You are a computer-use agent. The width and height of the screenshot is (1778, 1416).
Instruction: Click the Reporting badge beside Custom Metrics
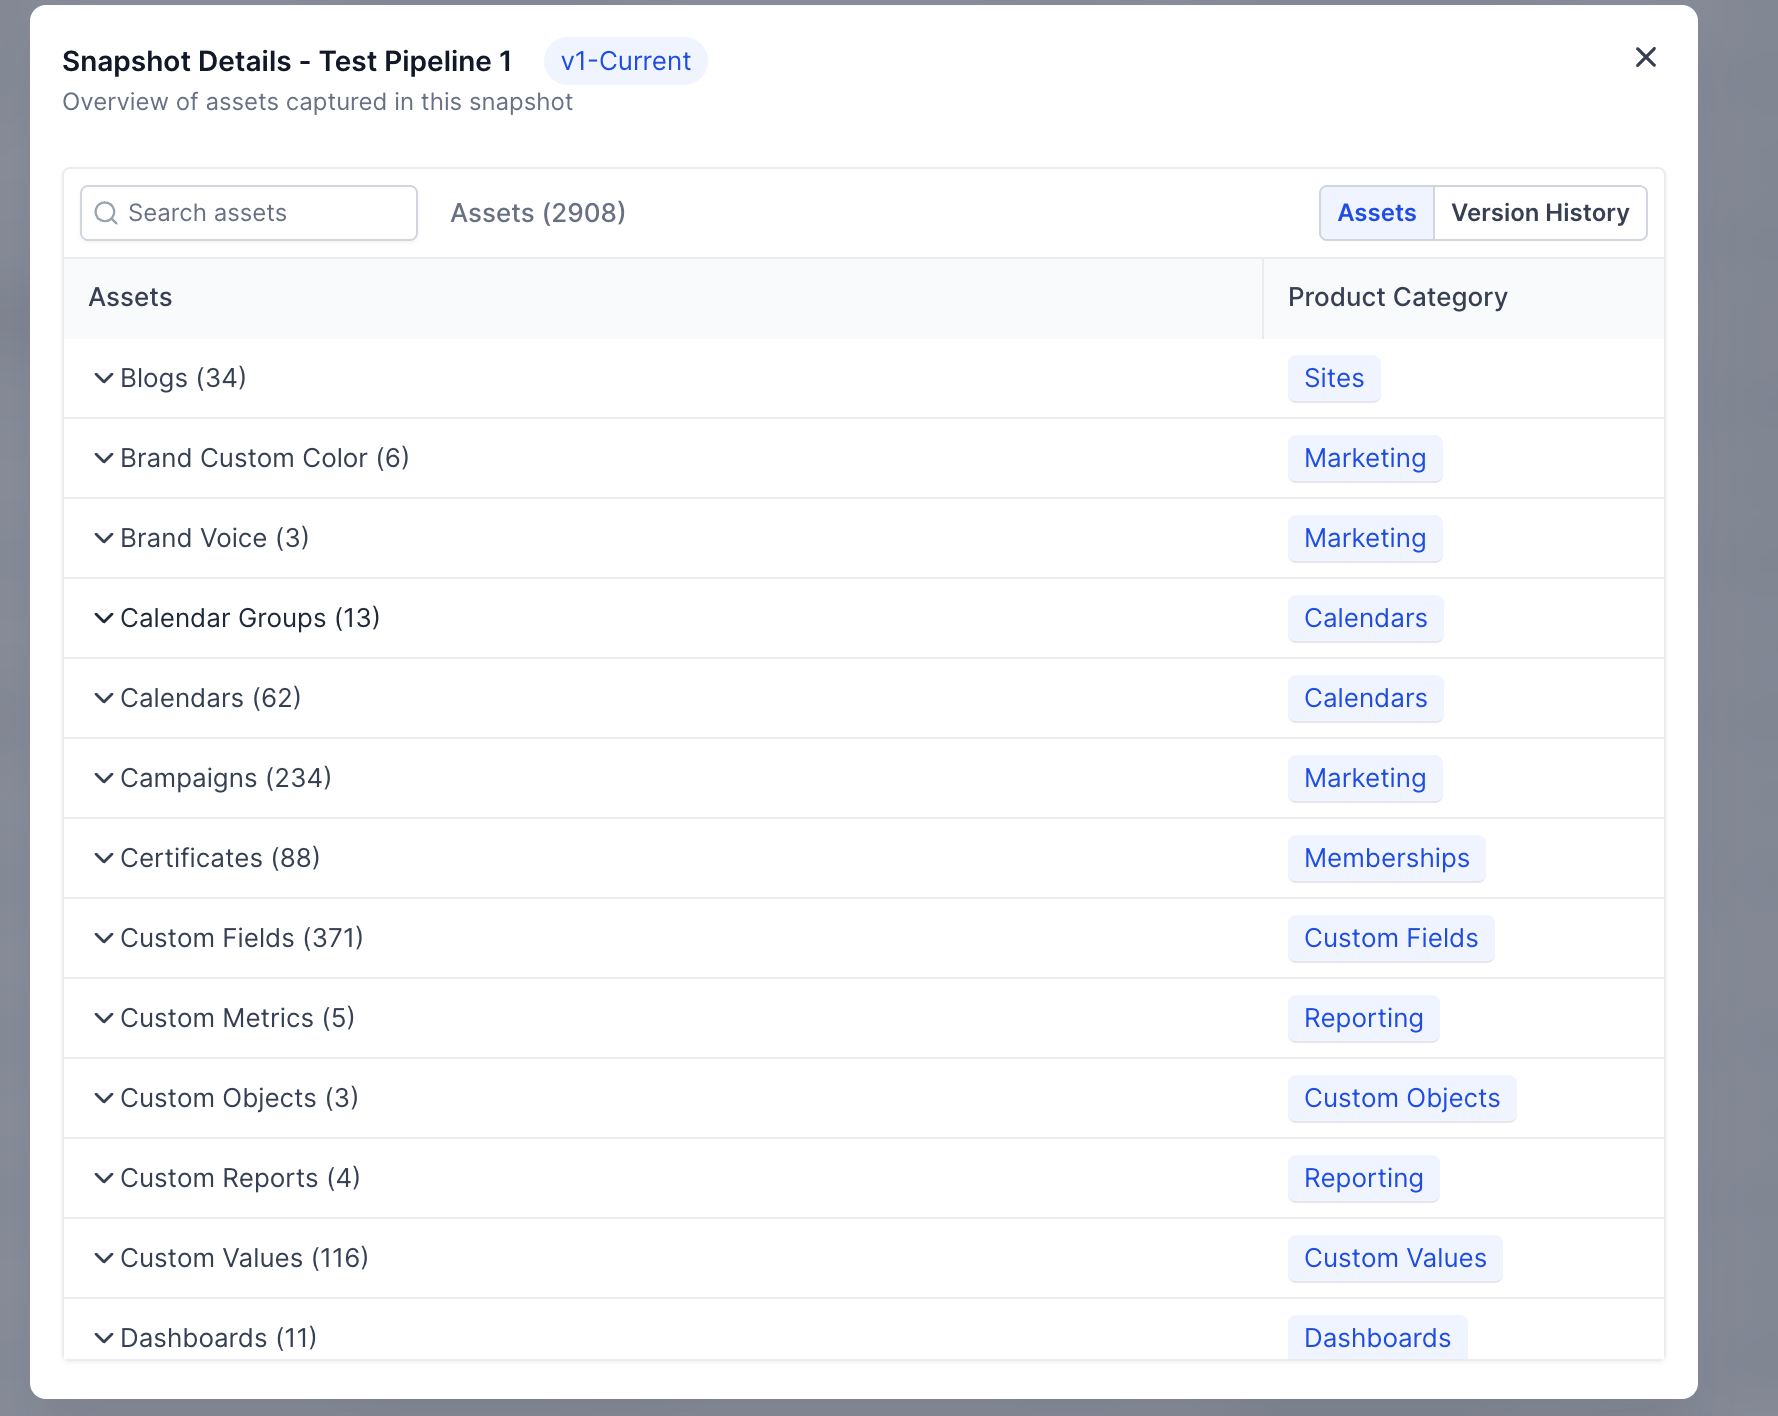(x=1363, y=1017)
